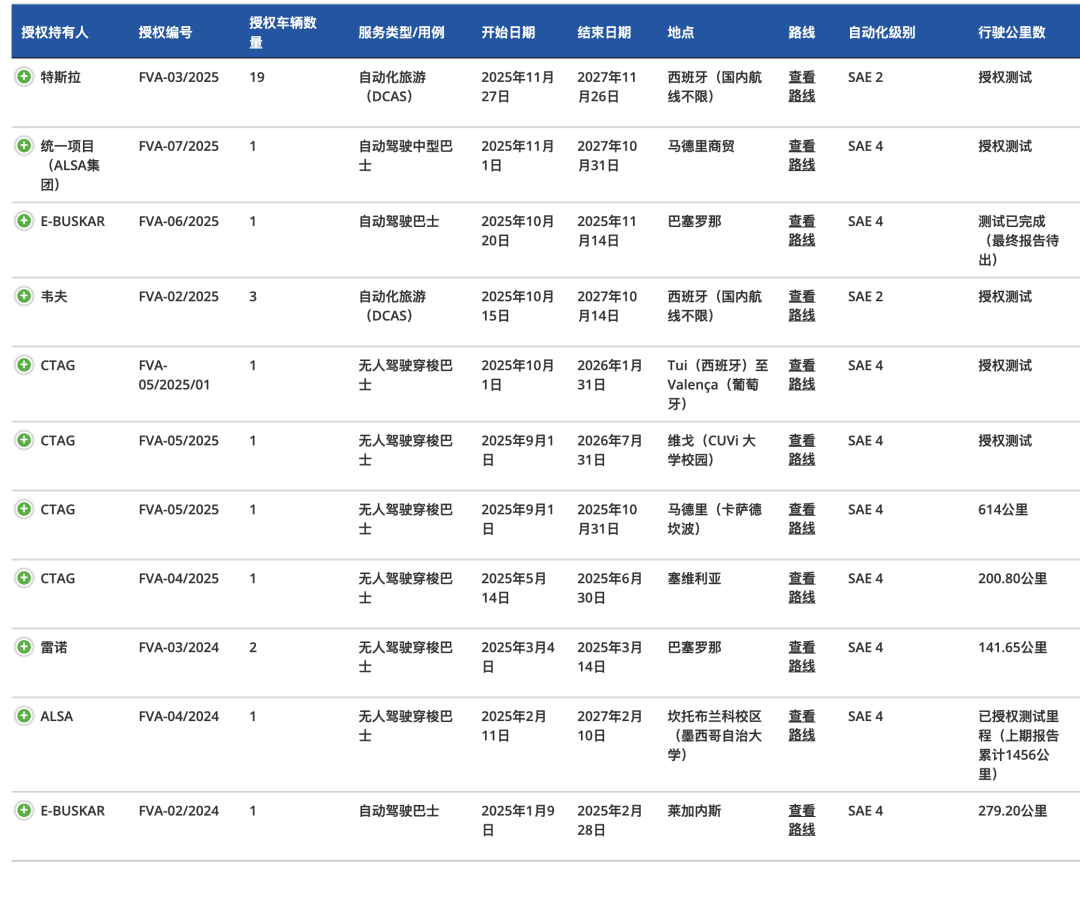
Task: Click the 授权编号 column header
Action: pyautogui.click(x=165, y=32)
